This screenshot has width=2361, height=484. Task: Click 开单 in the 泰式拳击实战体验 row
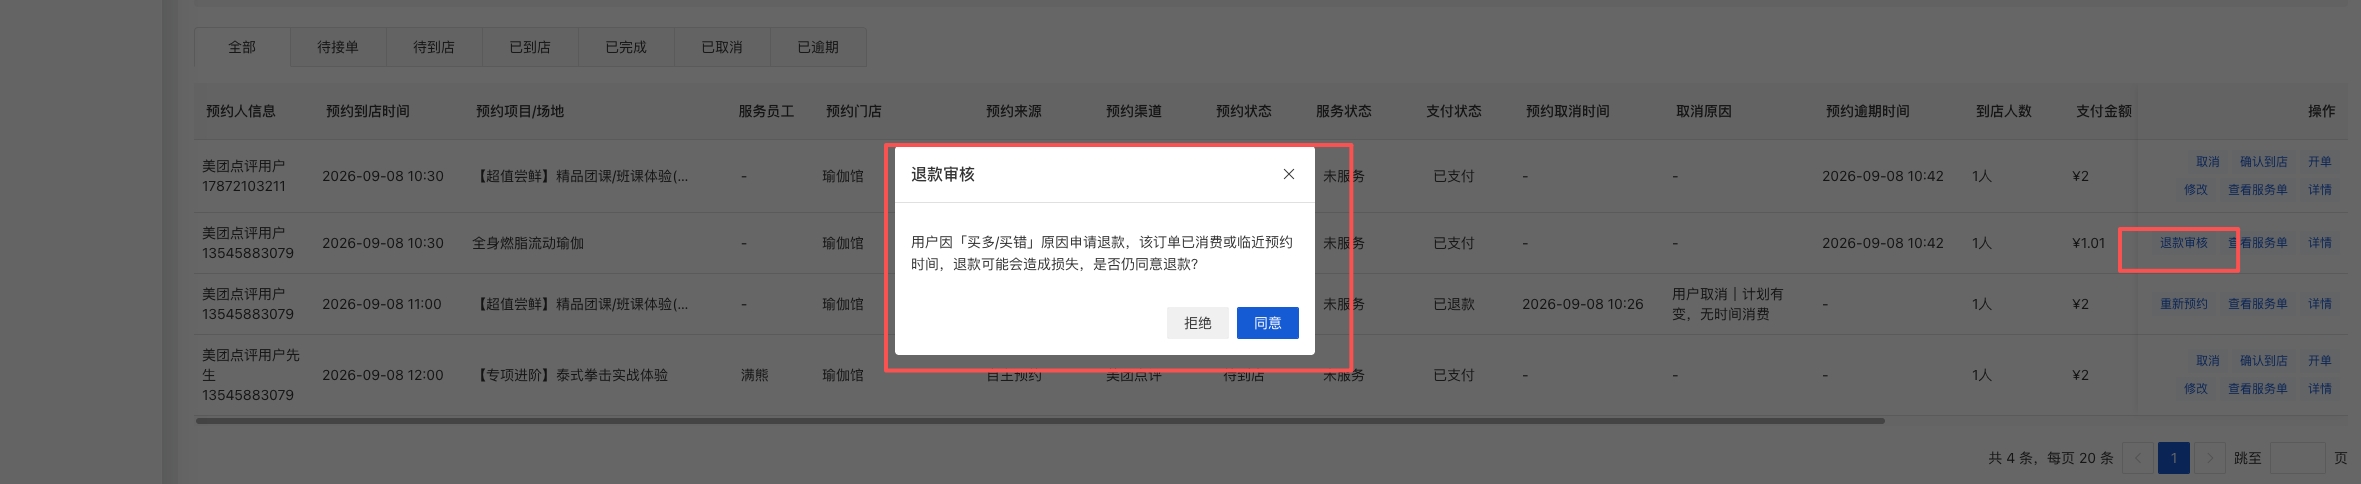[x=2320, y=361]
